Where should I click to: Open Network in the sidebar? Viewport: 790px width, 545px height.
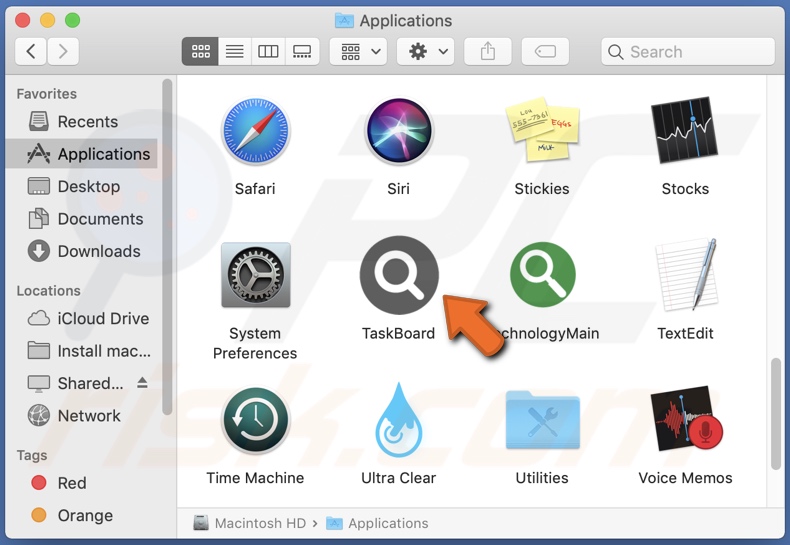click(x=83, y=416)
